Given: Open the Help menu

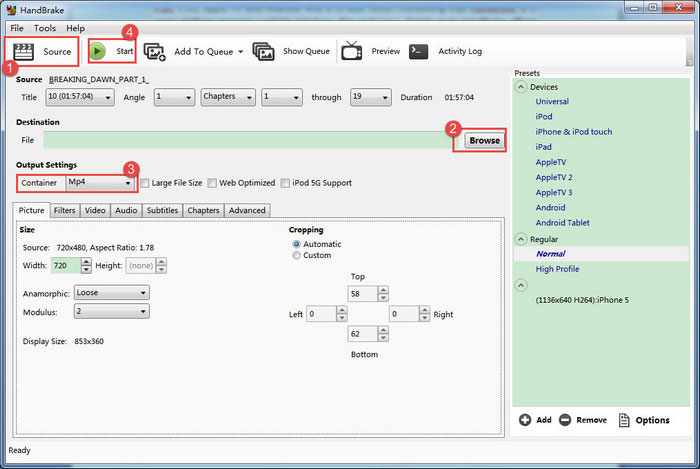Looking at the screenshot, I should pyautogui.click(x=75, y=28).
